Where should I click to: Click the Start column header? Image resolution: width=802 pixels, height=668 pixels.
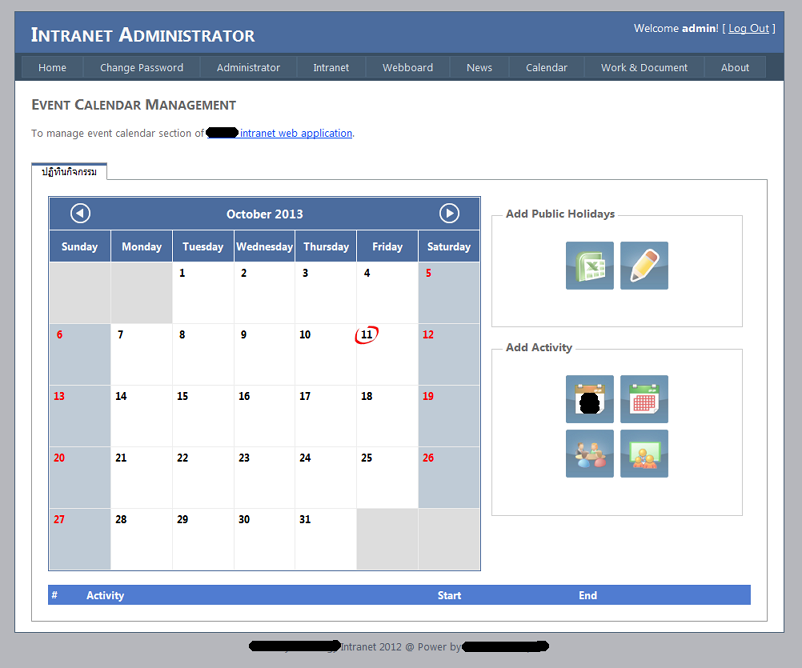point(449,595)
